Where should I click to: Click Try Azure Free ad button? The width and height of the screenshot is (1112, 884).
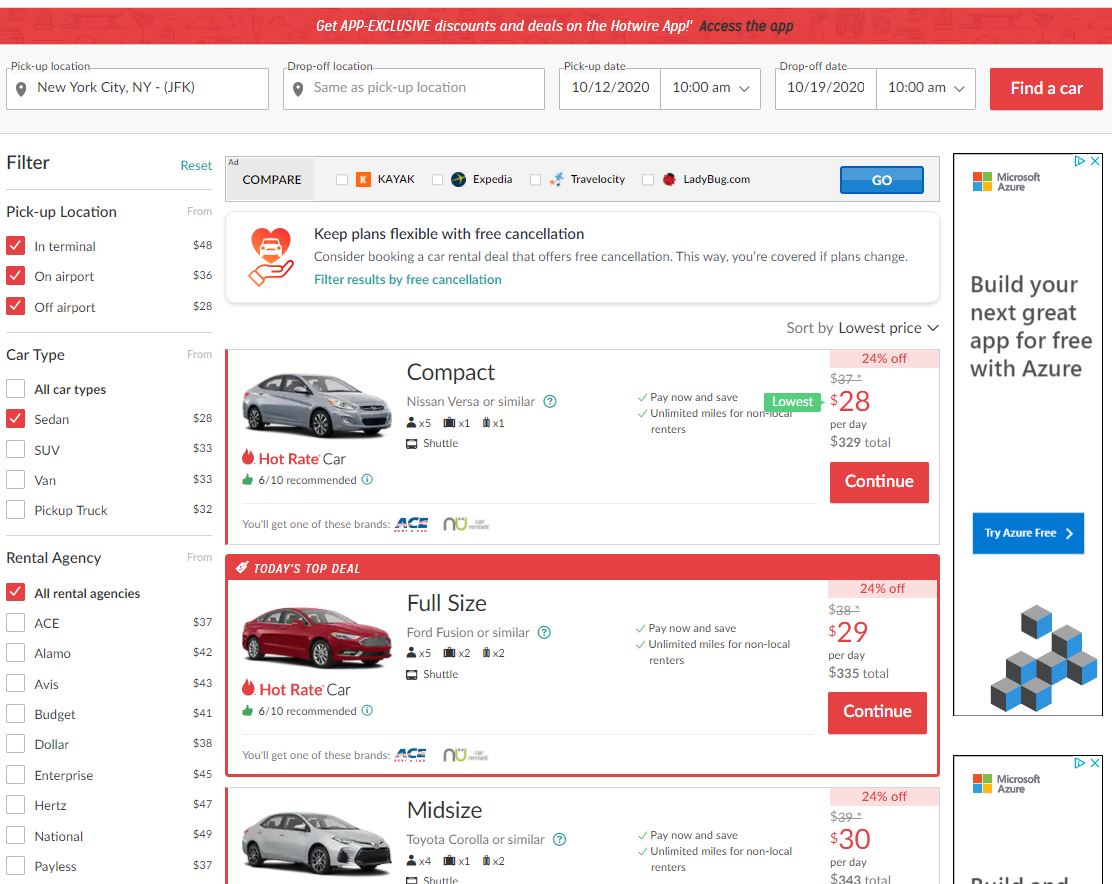pyautogui.click(x=1028, y=533)
